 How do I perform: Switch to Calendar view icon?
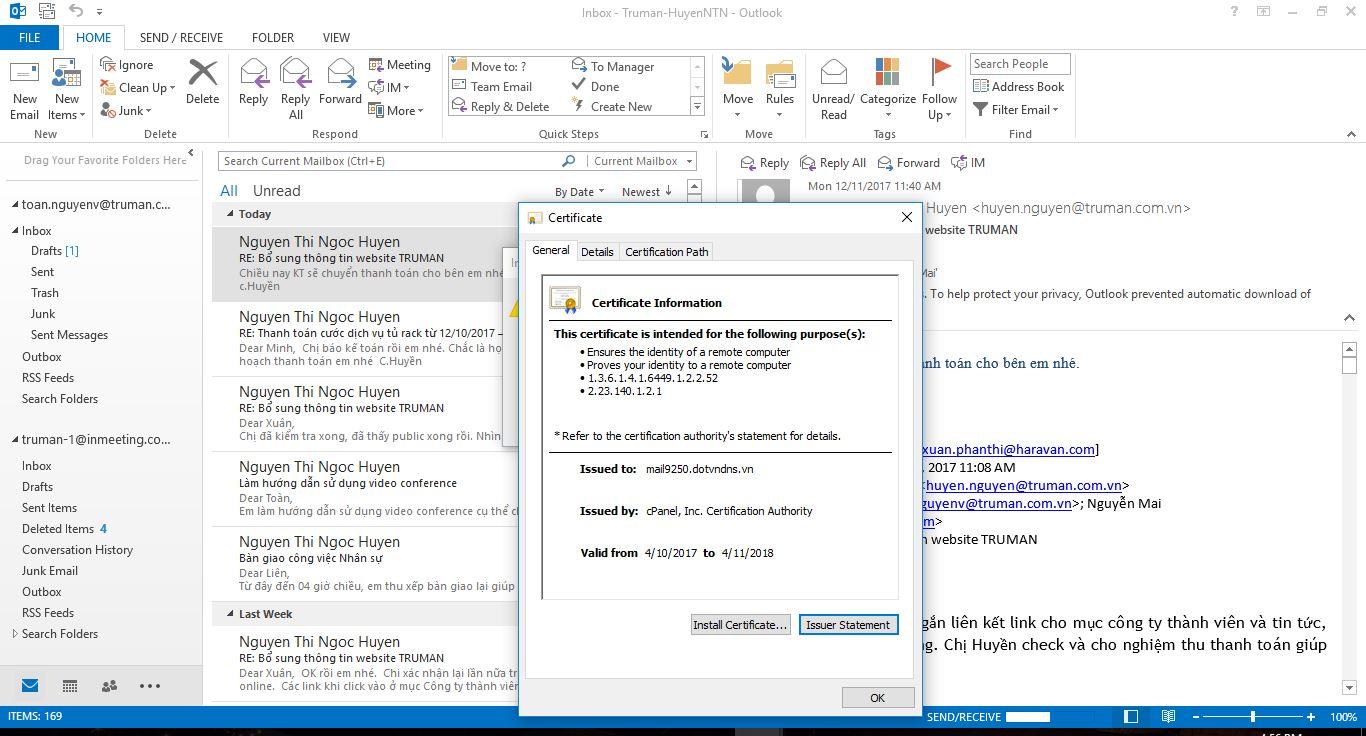(x=70, y=686)
